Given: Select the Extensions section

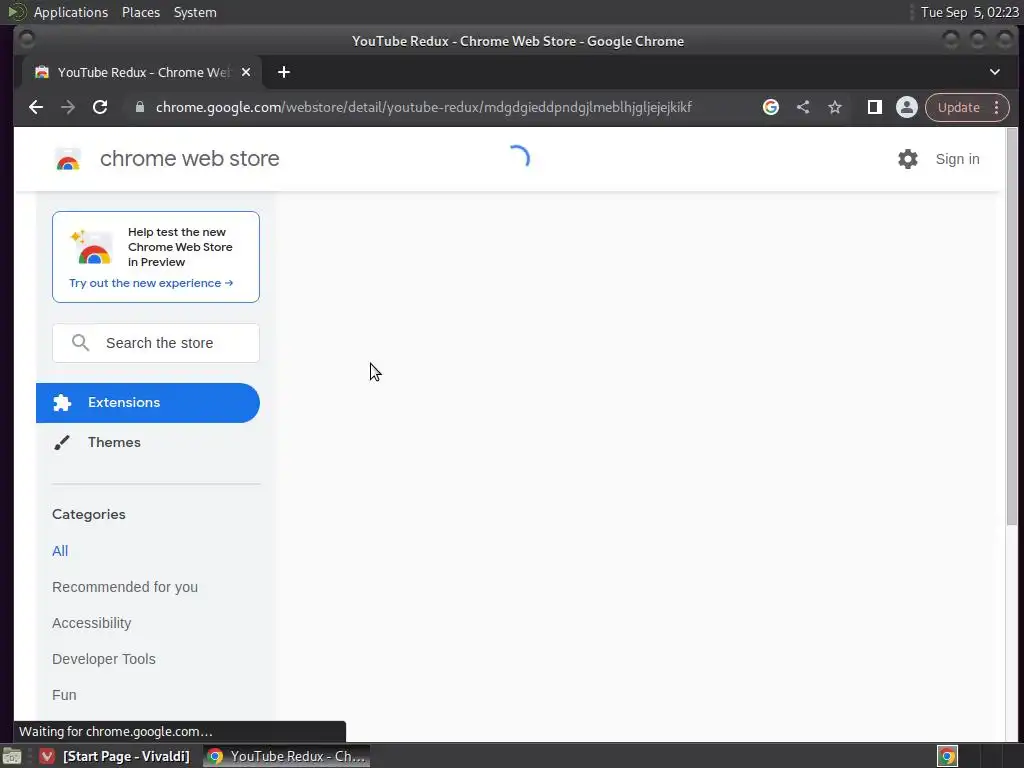Looking at the screenshot, I should (148, 402).
